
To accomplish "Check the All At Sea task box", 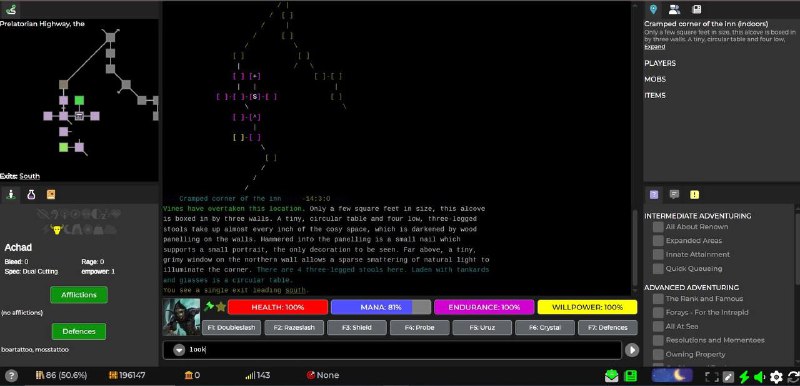I will click(x=658, y=326).
